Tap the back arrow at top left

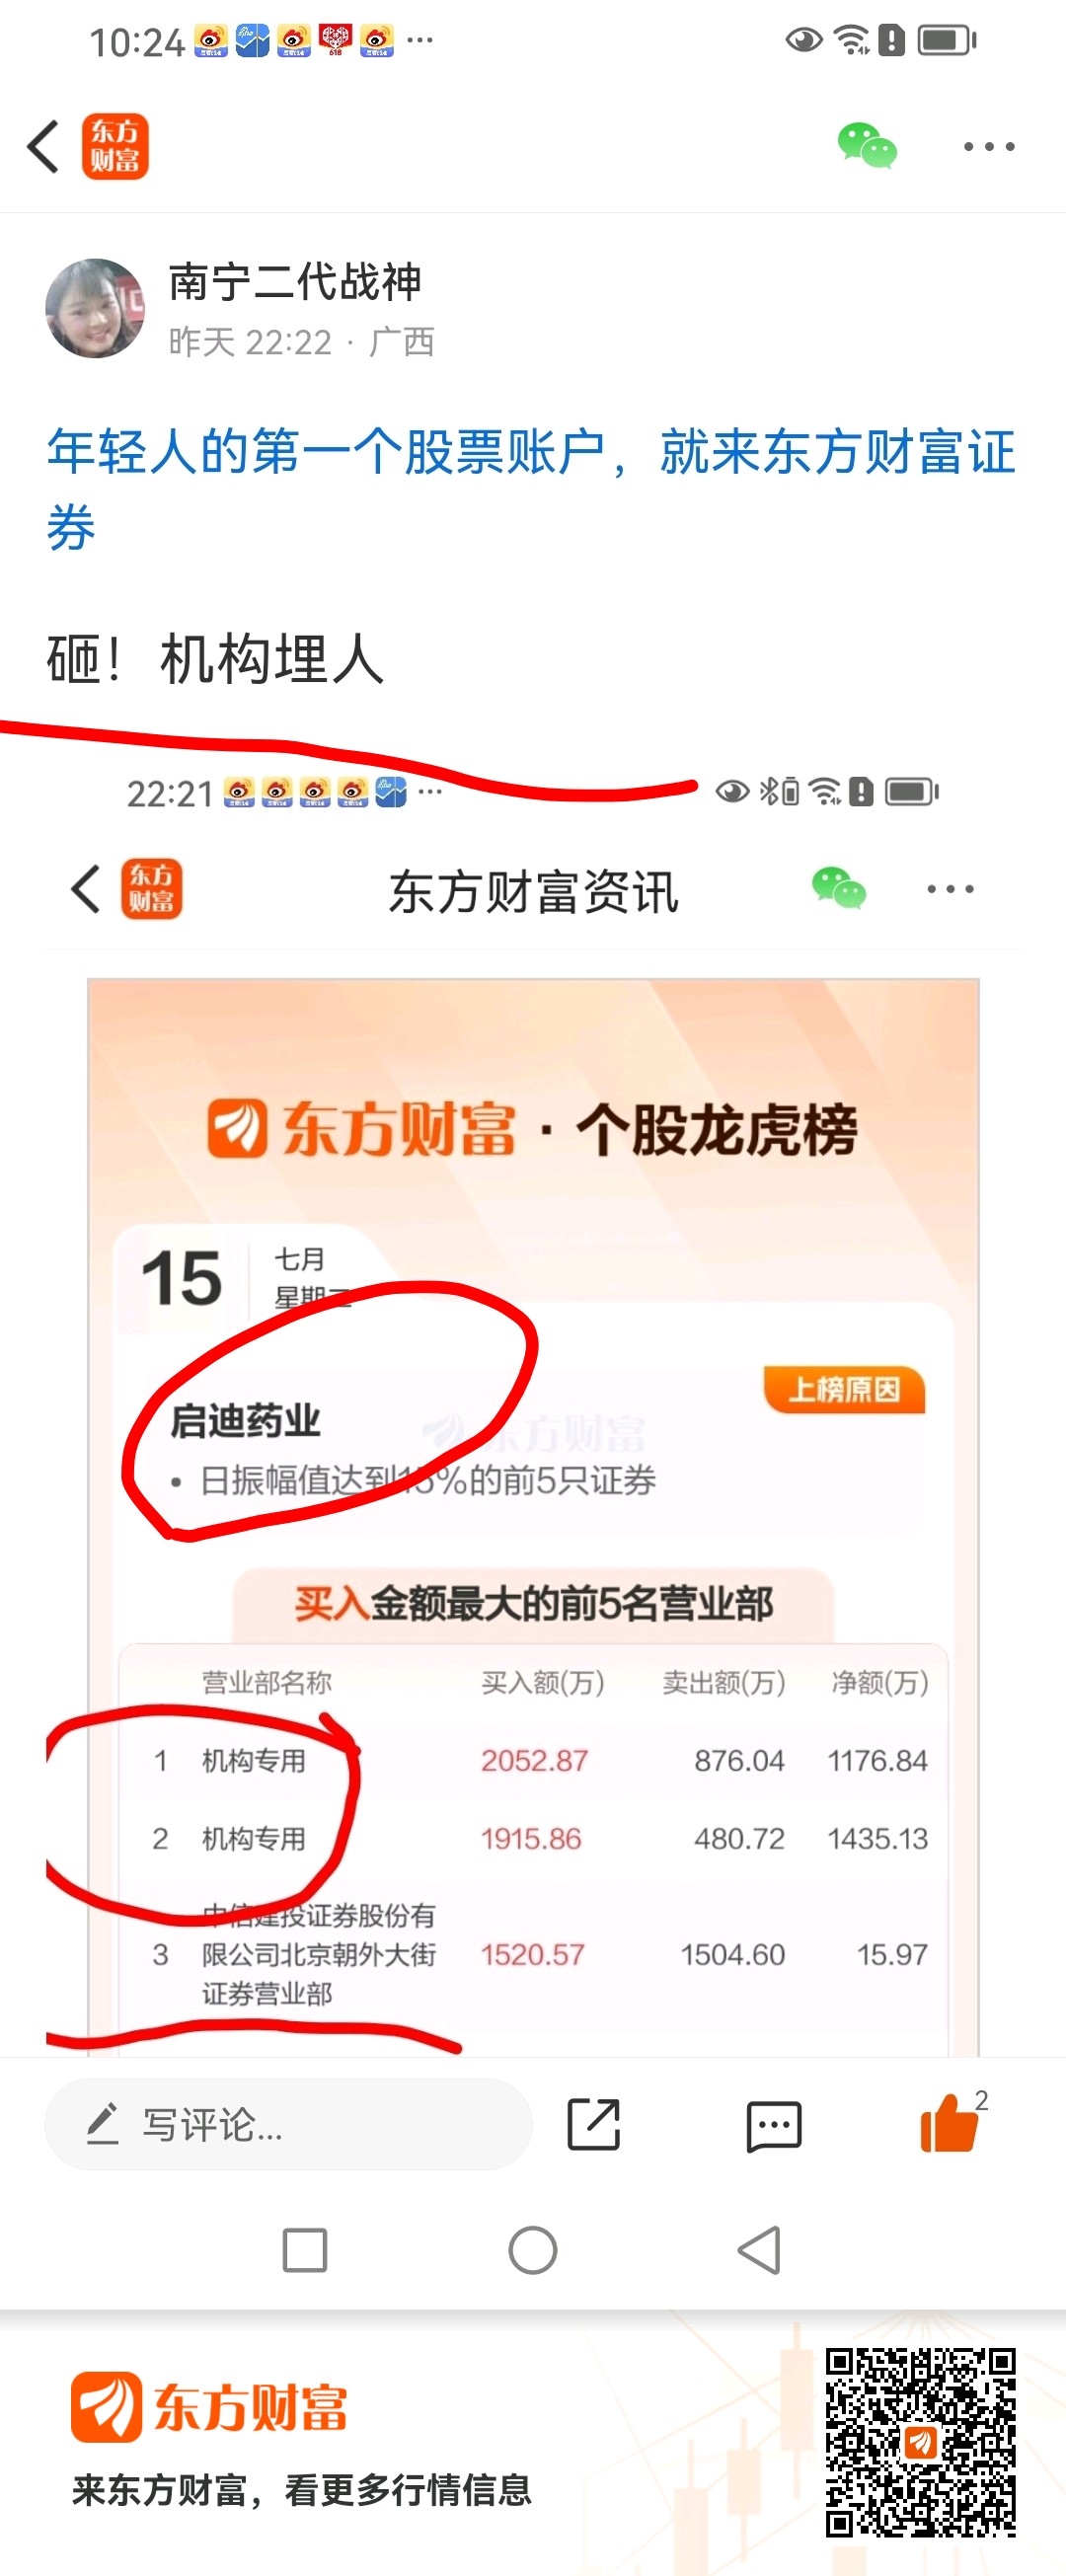point(43,147)
